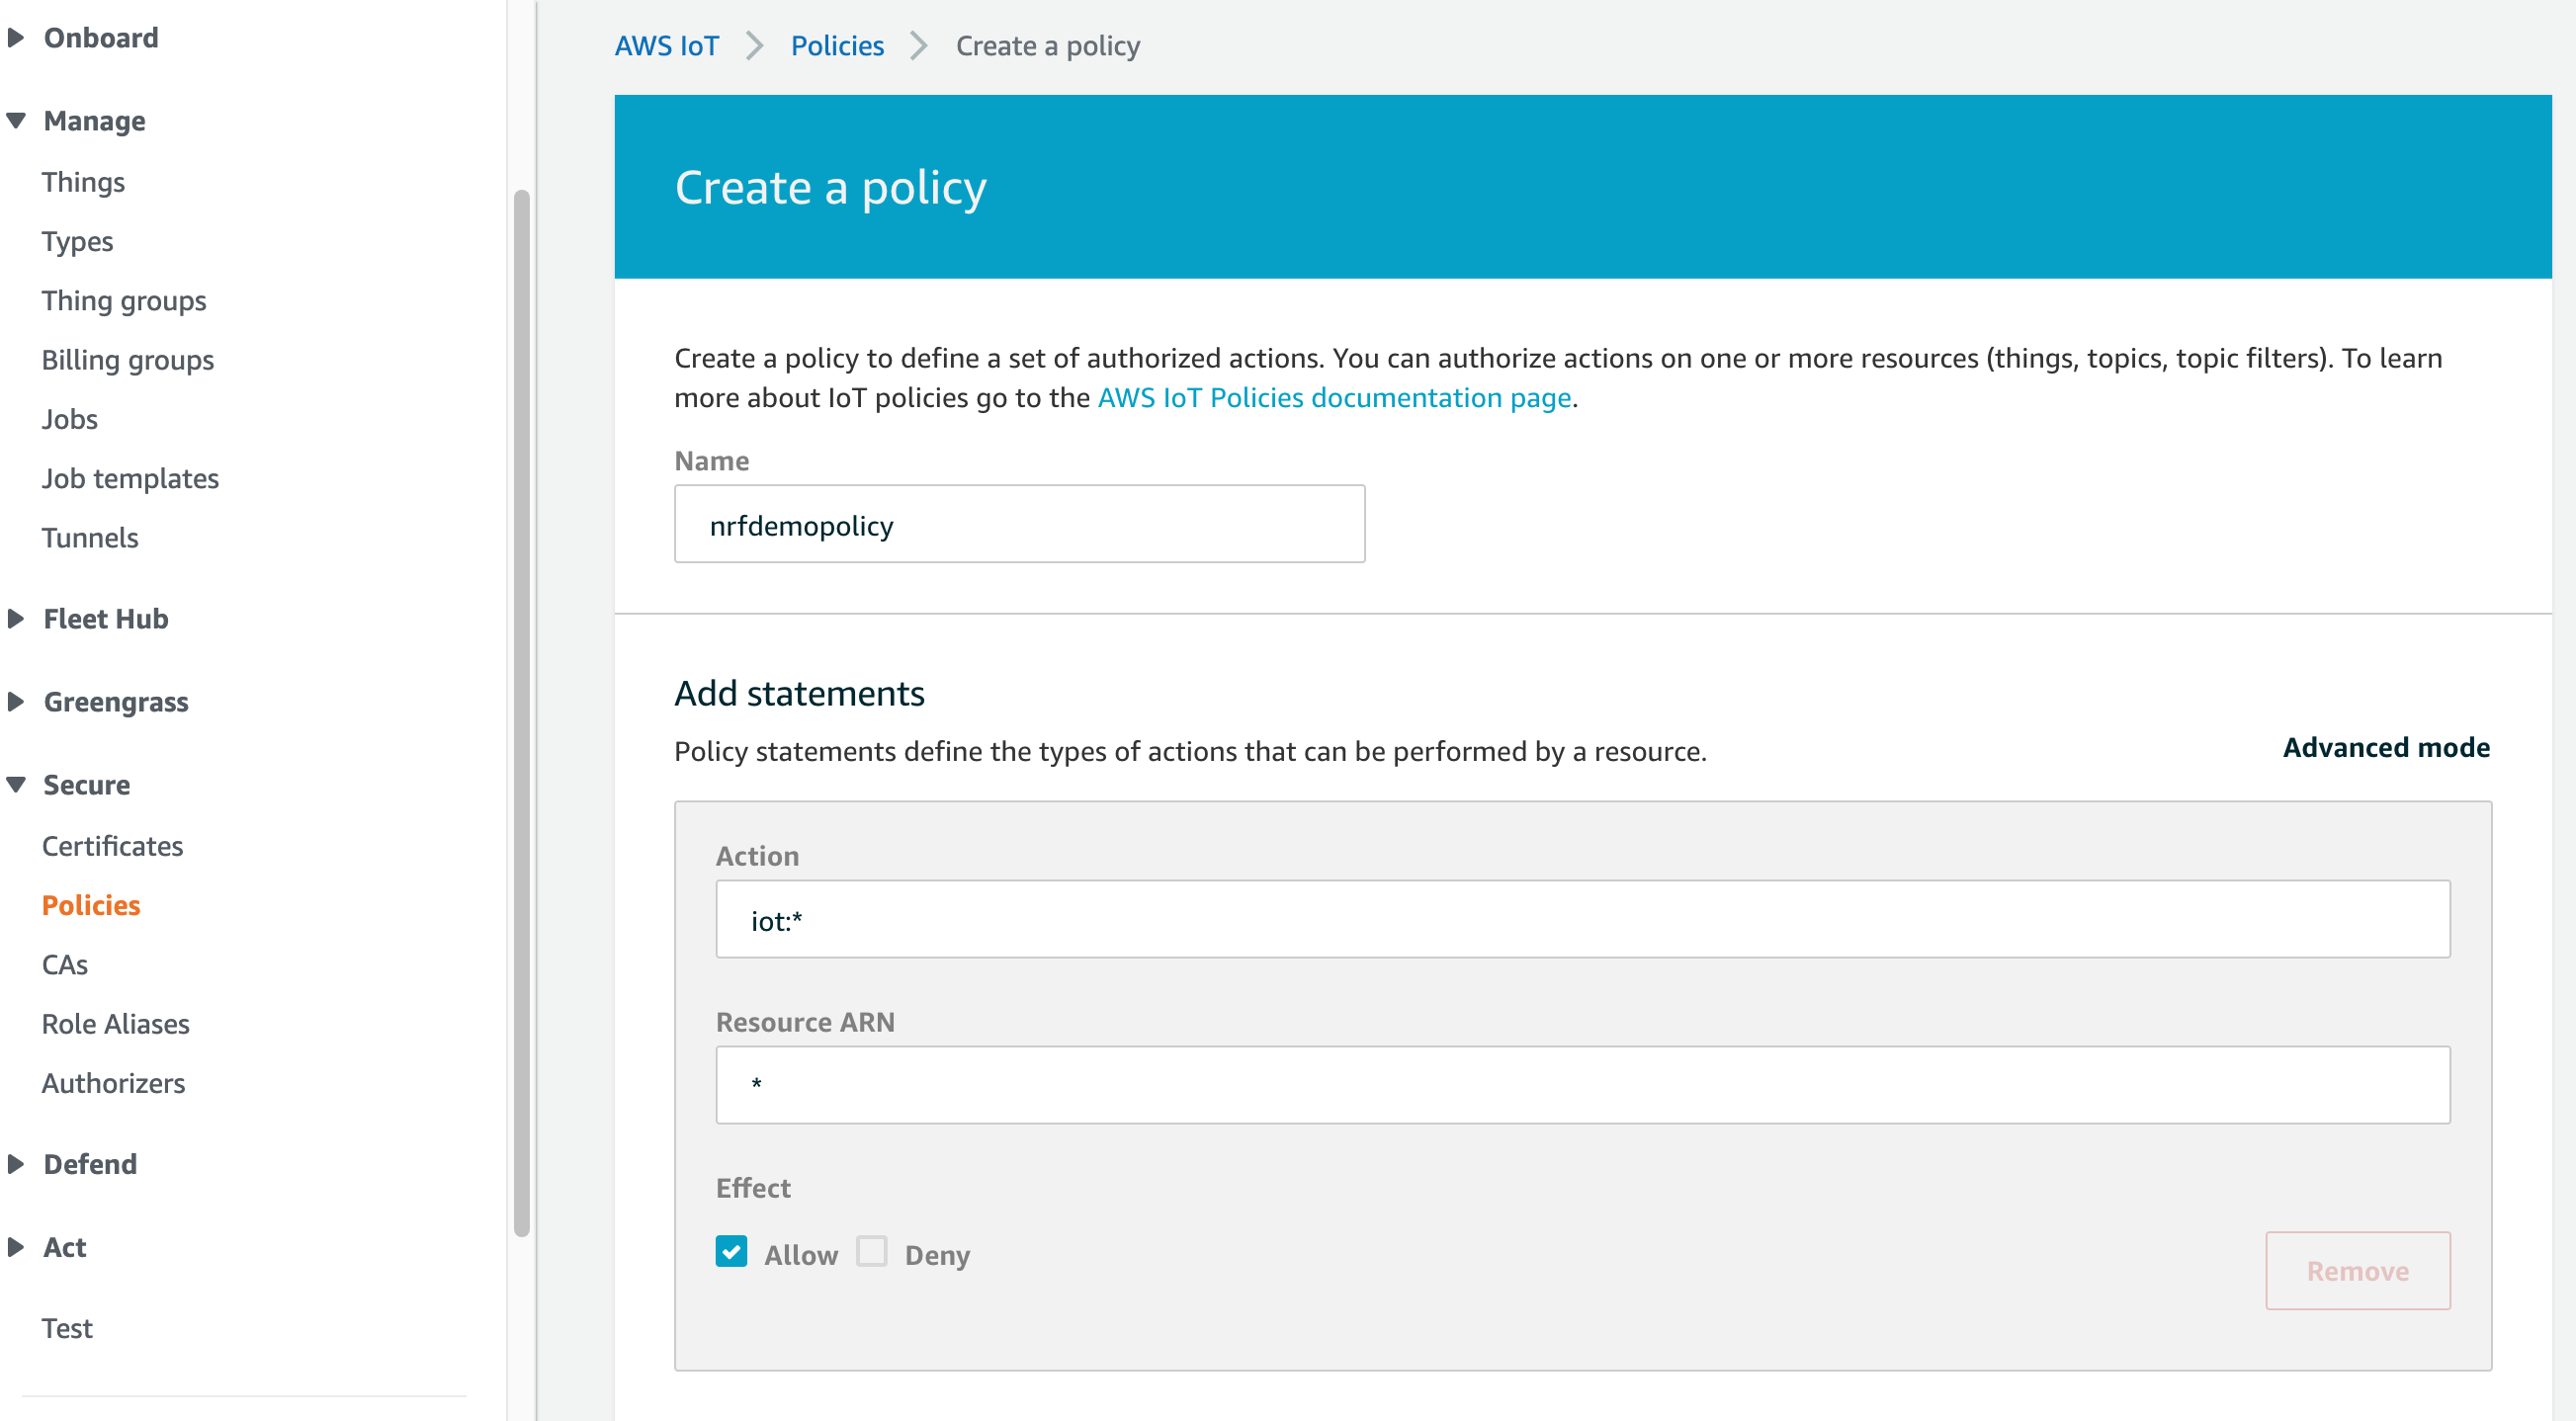
Task: Select Certificates under Secure
Action: click(112, 845)
